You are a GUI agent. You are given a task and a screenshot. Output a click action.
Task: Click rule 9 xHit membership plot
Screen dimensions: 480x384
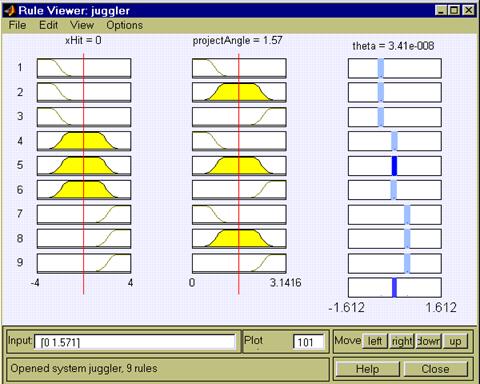pos(84,263)
